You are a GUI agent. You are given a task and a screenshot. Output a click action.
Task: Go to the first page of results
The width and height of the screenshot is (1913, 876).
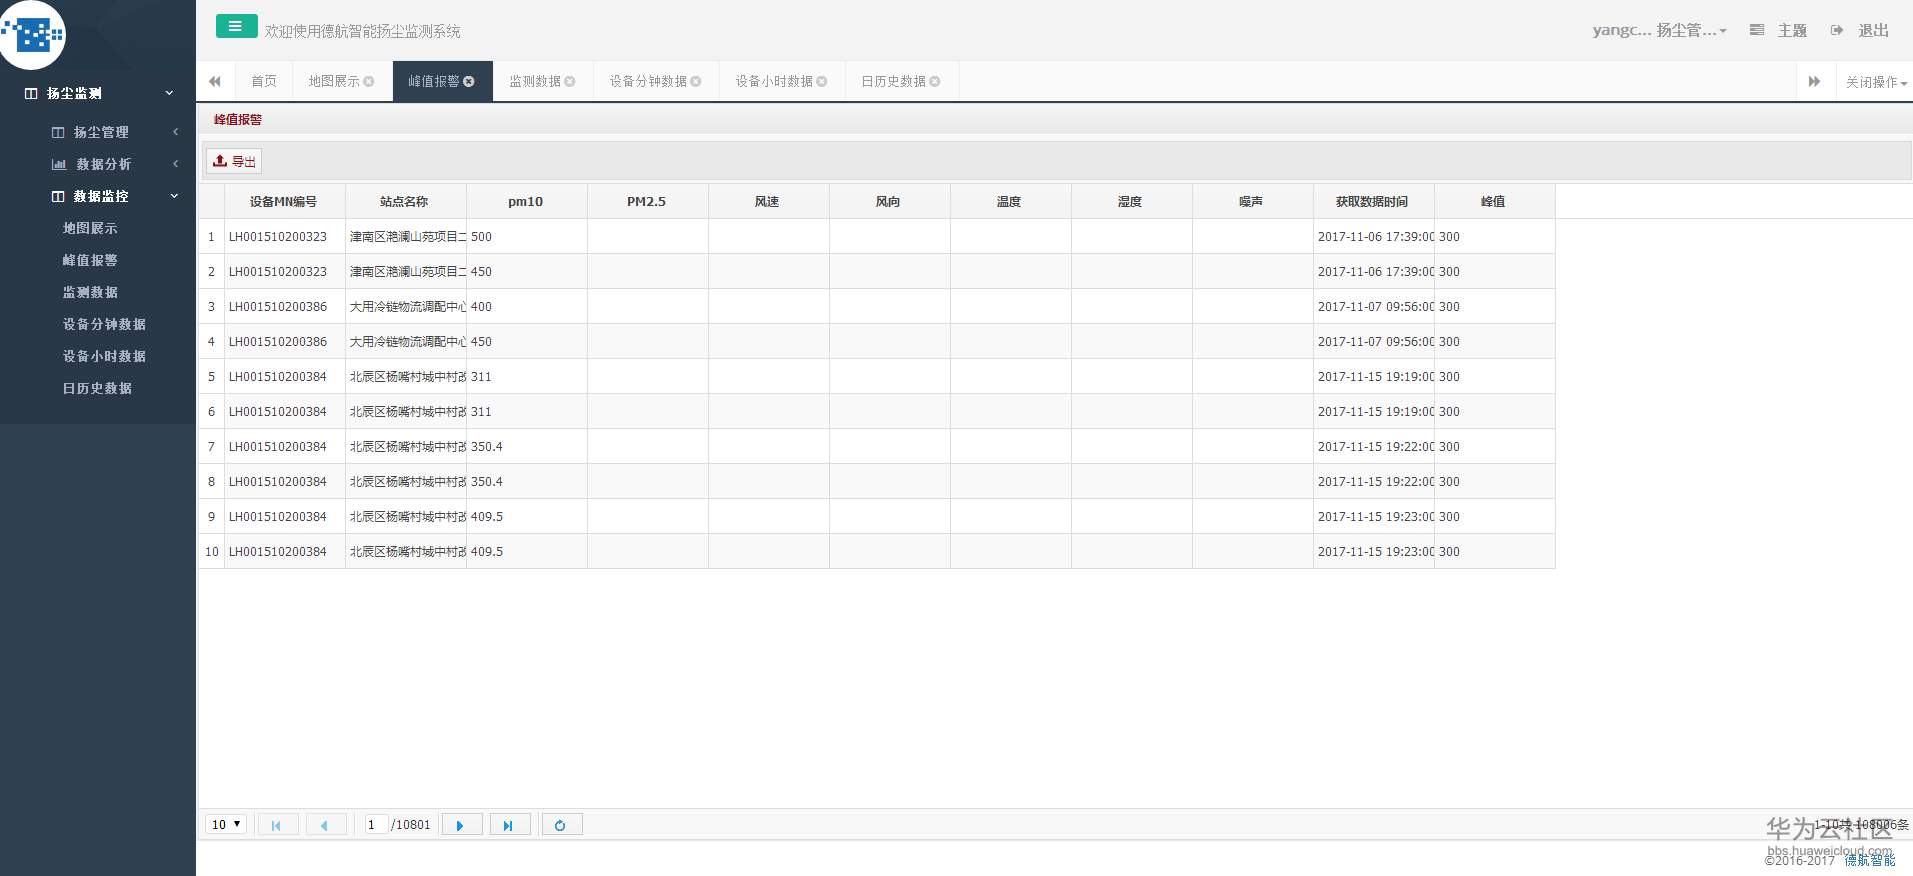(277, 825)
